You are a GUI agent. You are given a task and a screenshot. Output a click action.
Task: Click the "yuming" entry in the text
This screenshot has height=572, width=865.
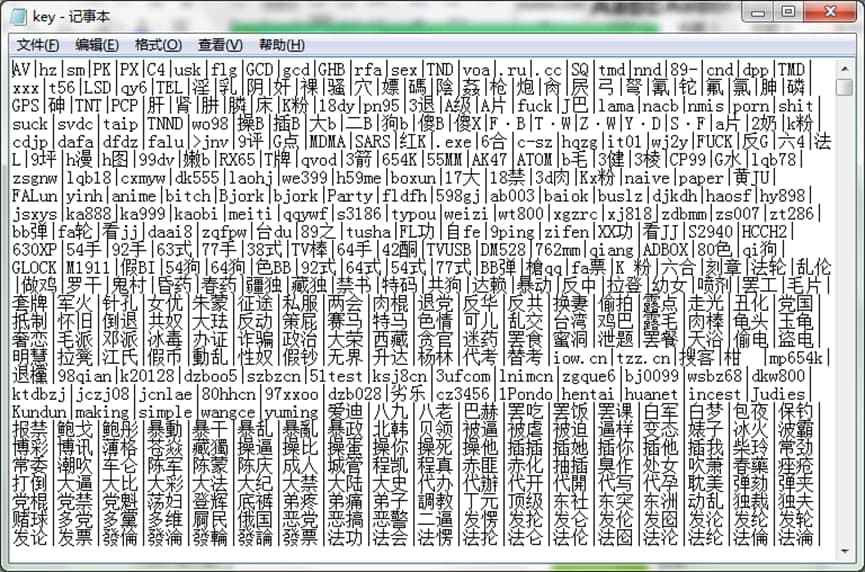(291, 412)
